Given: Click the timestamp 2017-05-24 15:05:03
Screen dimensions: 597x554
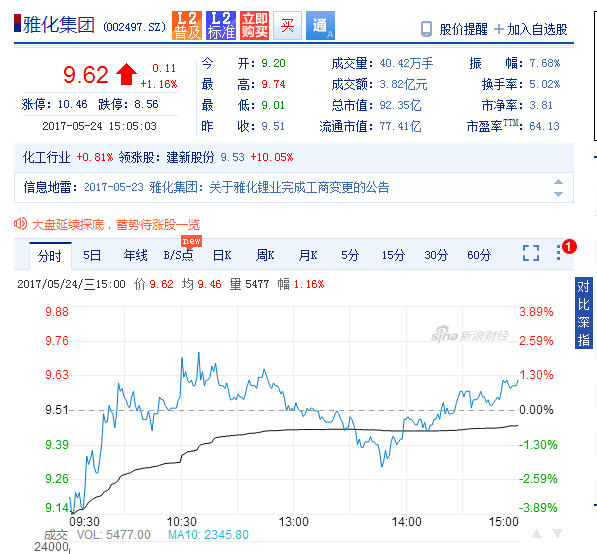Looking at the screenshot, I should (x=99, y=126).
